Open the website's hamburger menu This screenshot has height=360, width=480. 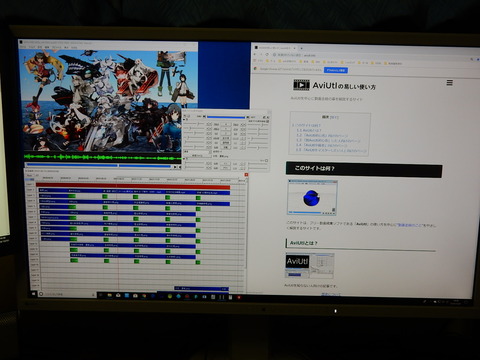(449, 82)
